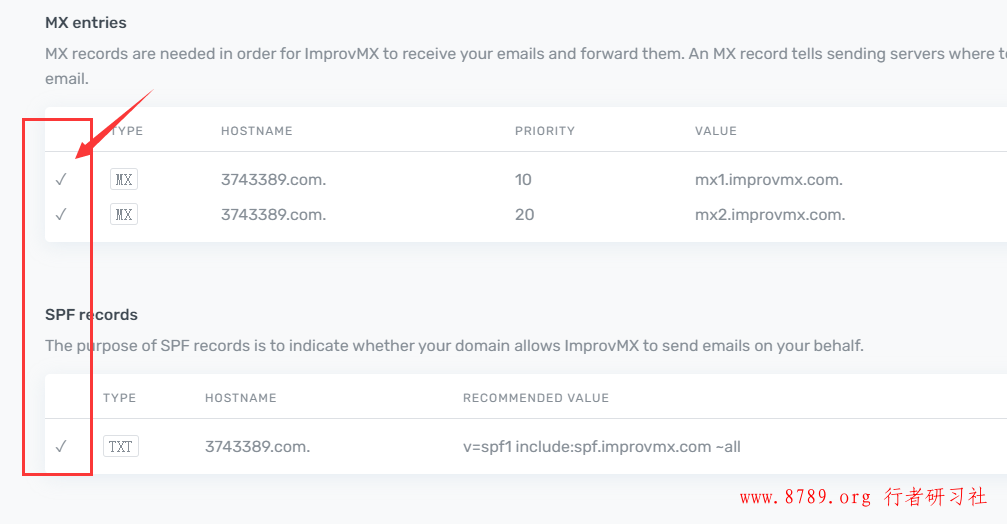Click the SPF records section heading
Viewport: 1007px width, 524px height.
(91, 315)
